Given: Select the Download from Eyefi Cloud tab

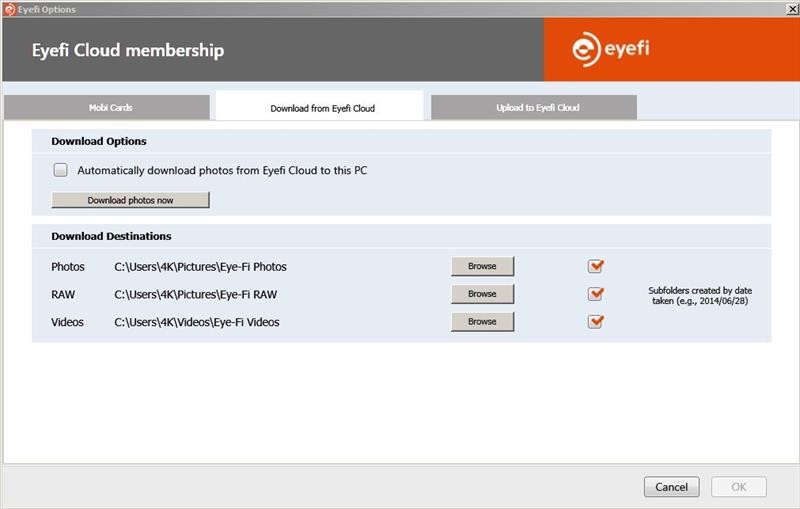Looking at the screenshot, I should [x=320, y=106].
